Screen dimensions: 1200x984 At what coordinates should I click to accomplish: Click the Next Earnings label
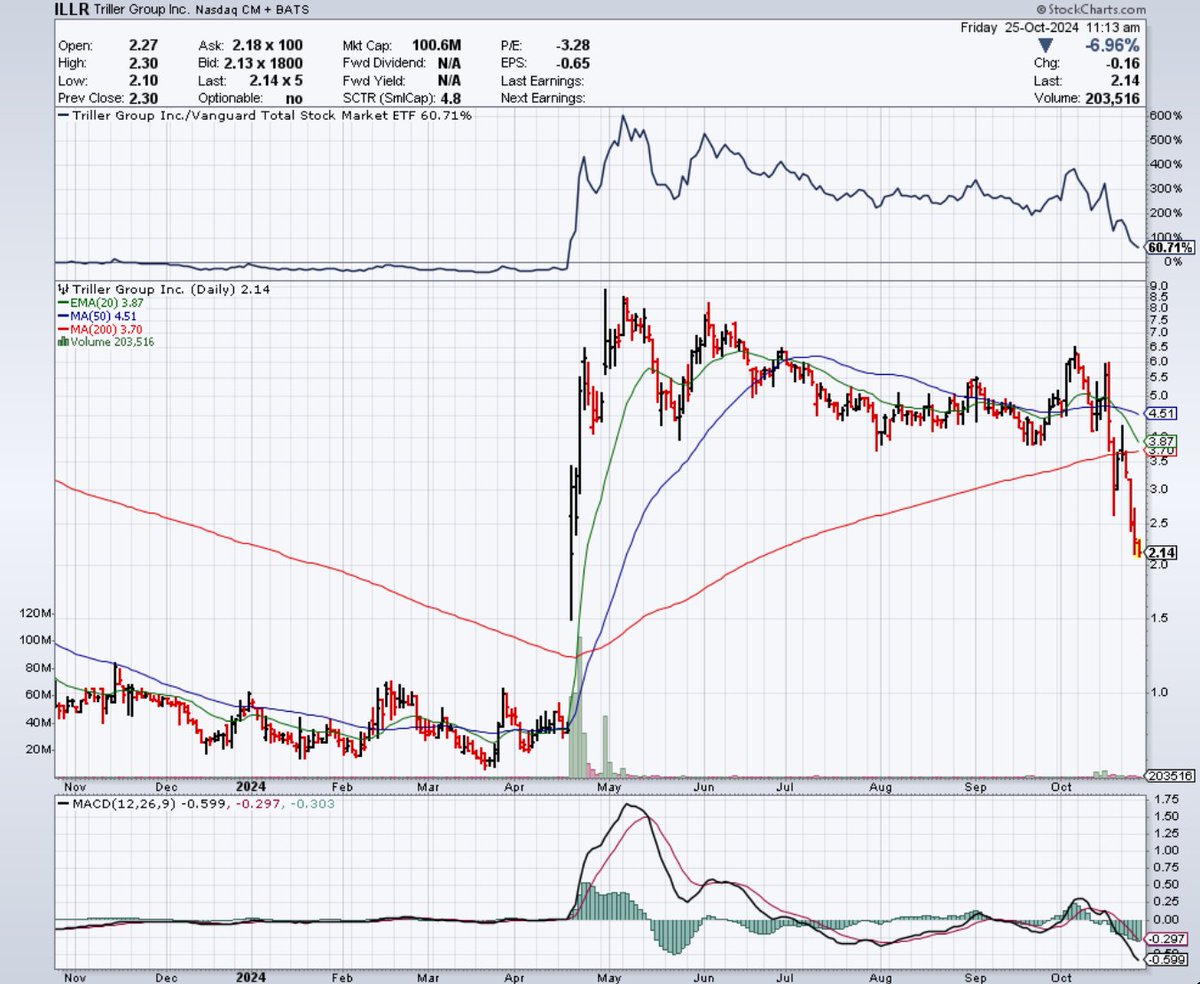click(x=542, y=99)
